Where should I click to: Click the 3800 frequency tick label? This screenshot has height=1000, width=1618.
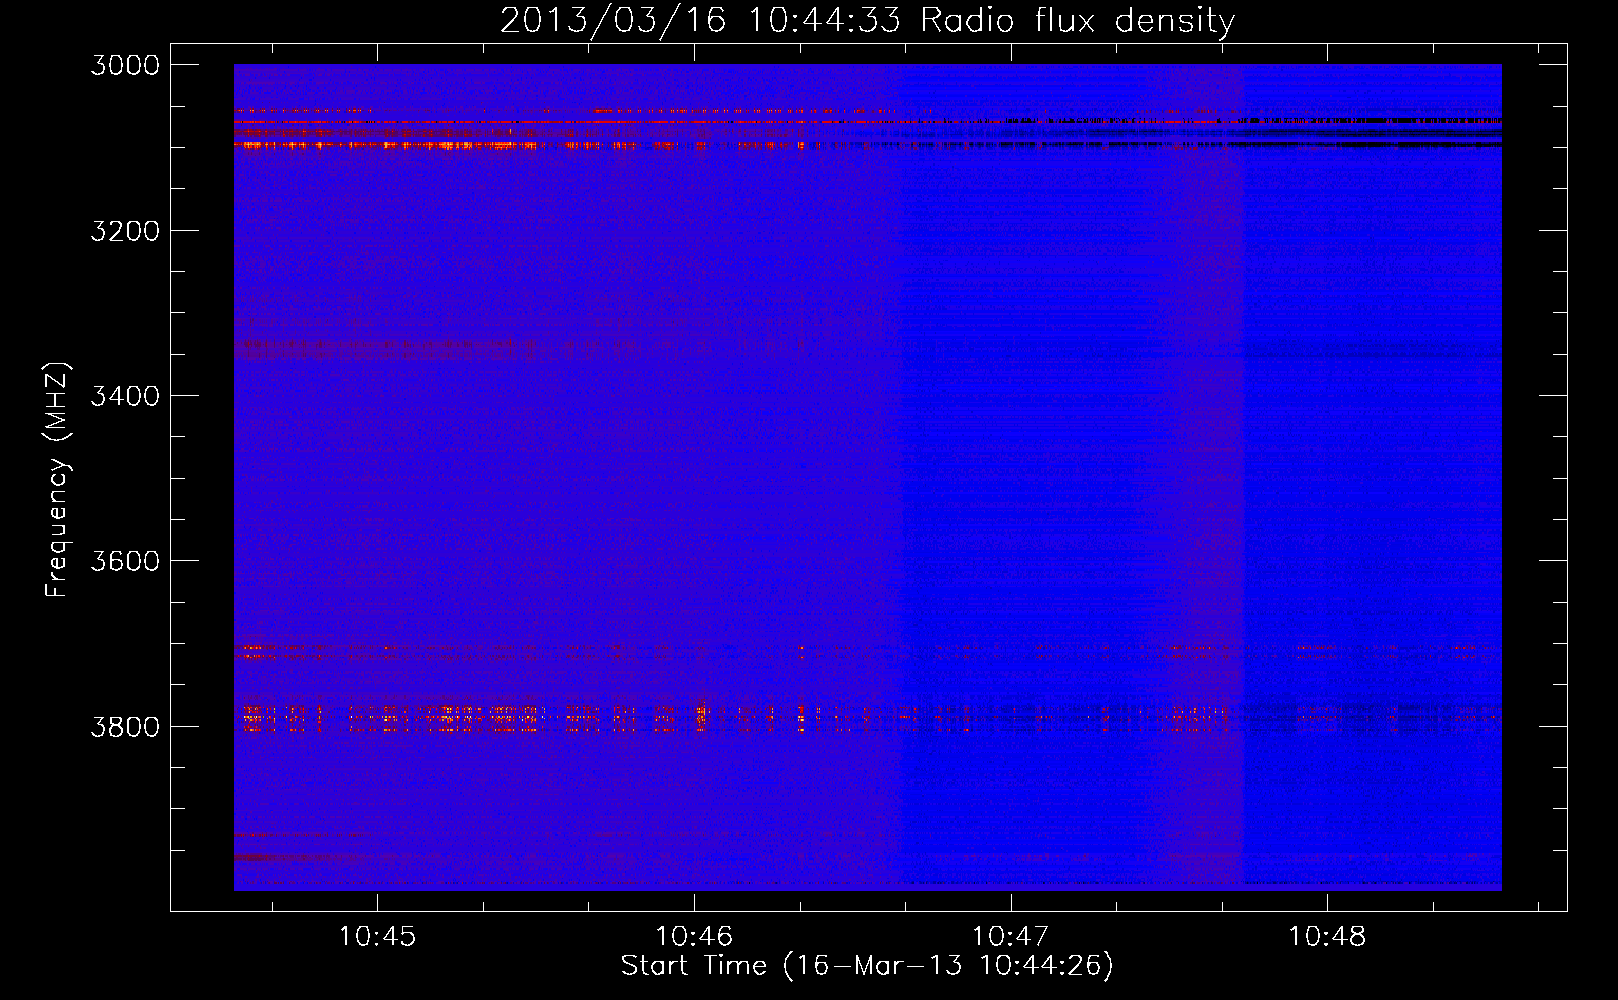pyautogui.click(x=125, y=726)
